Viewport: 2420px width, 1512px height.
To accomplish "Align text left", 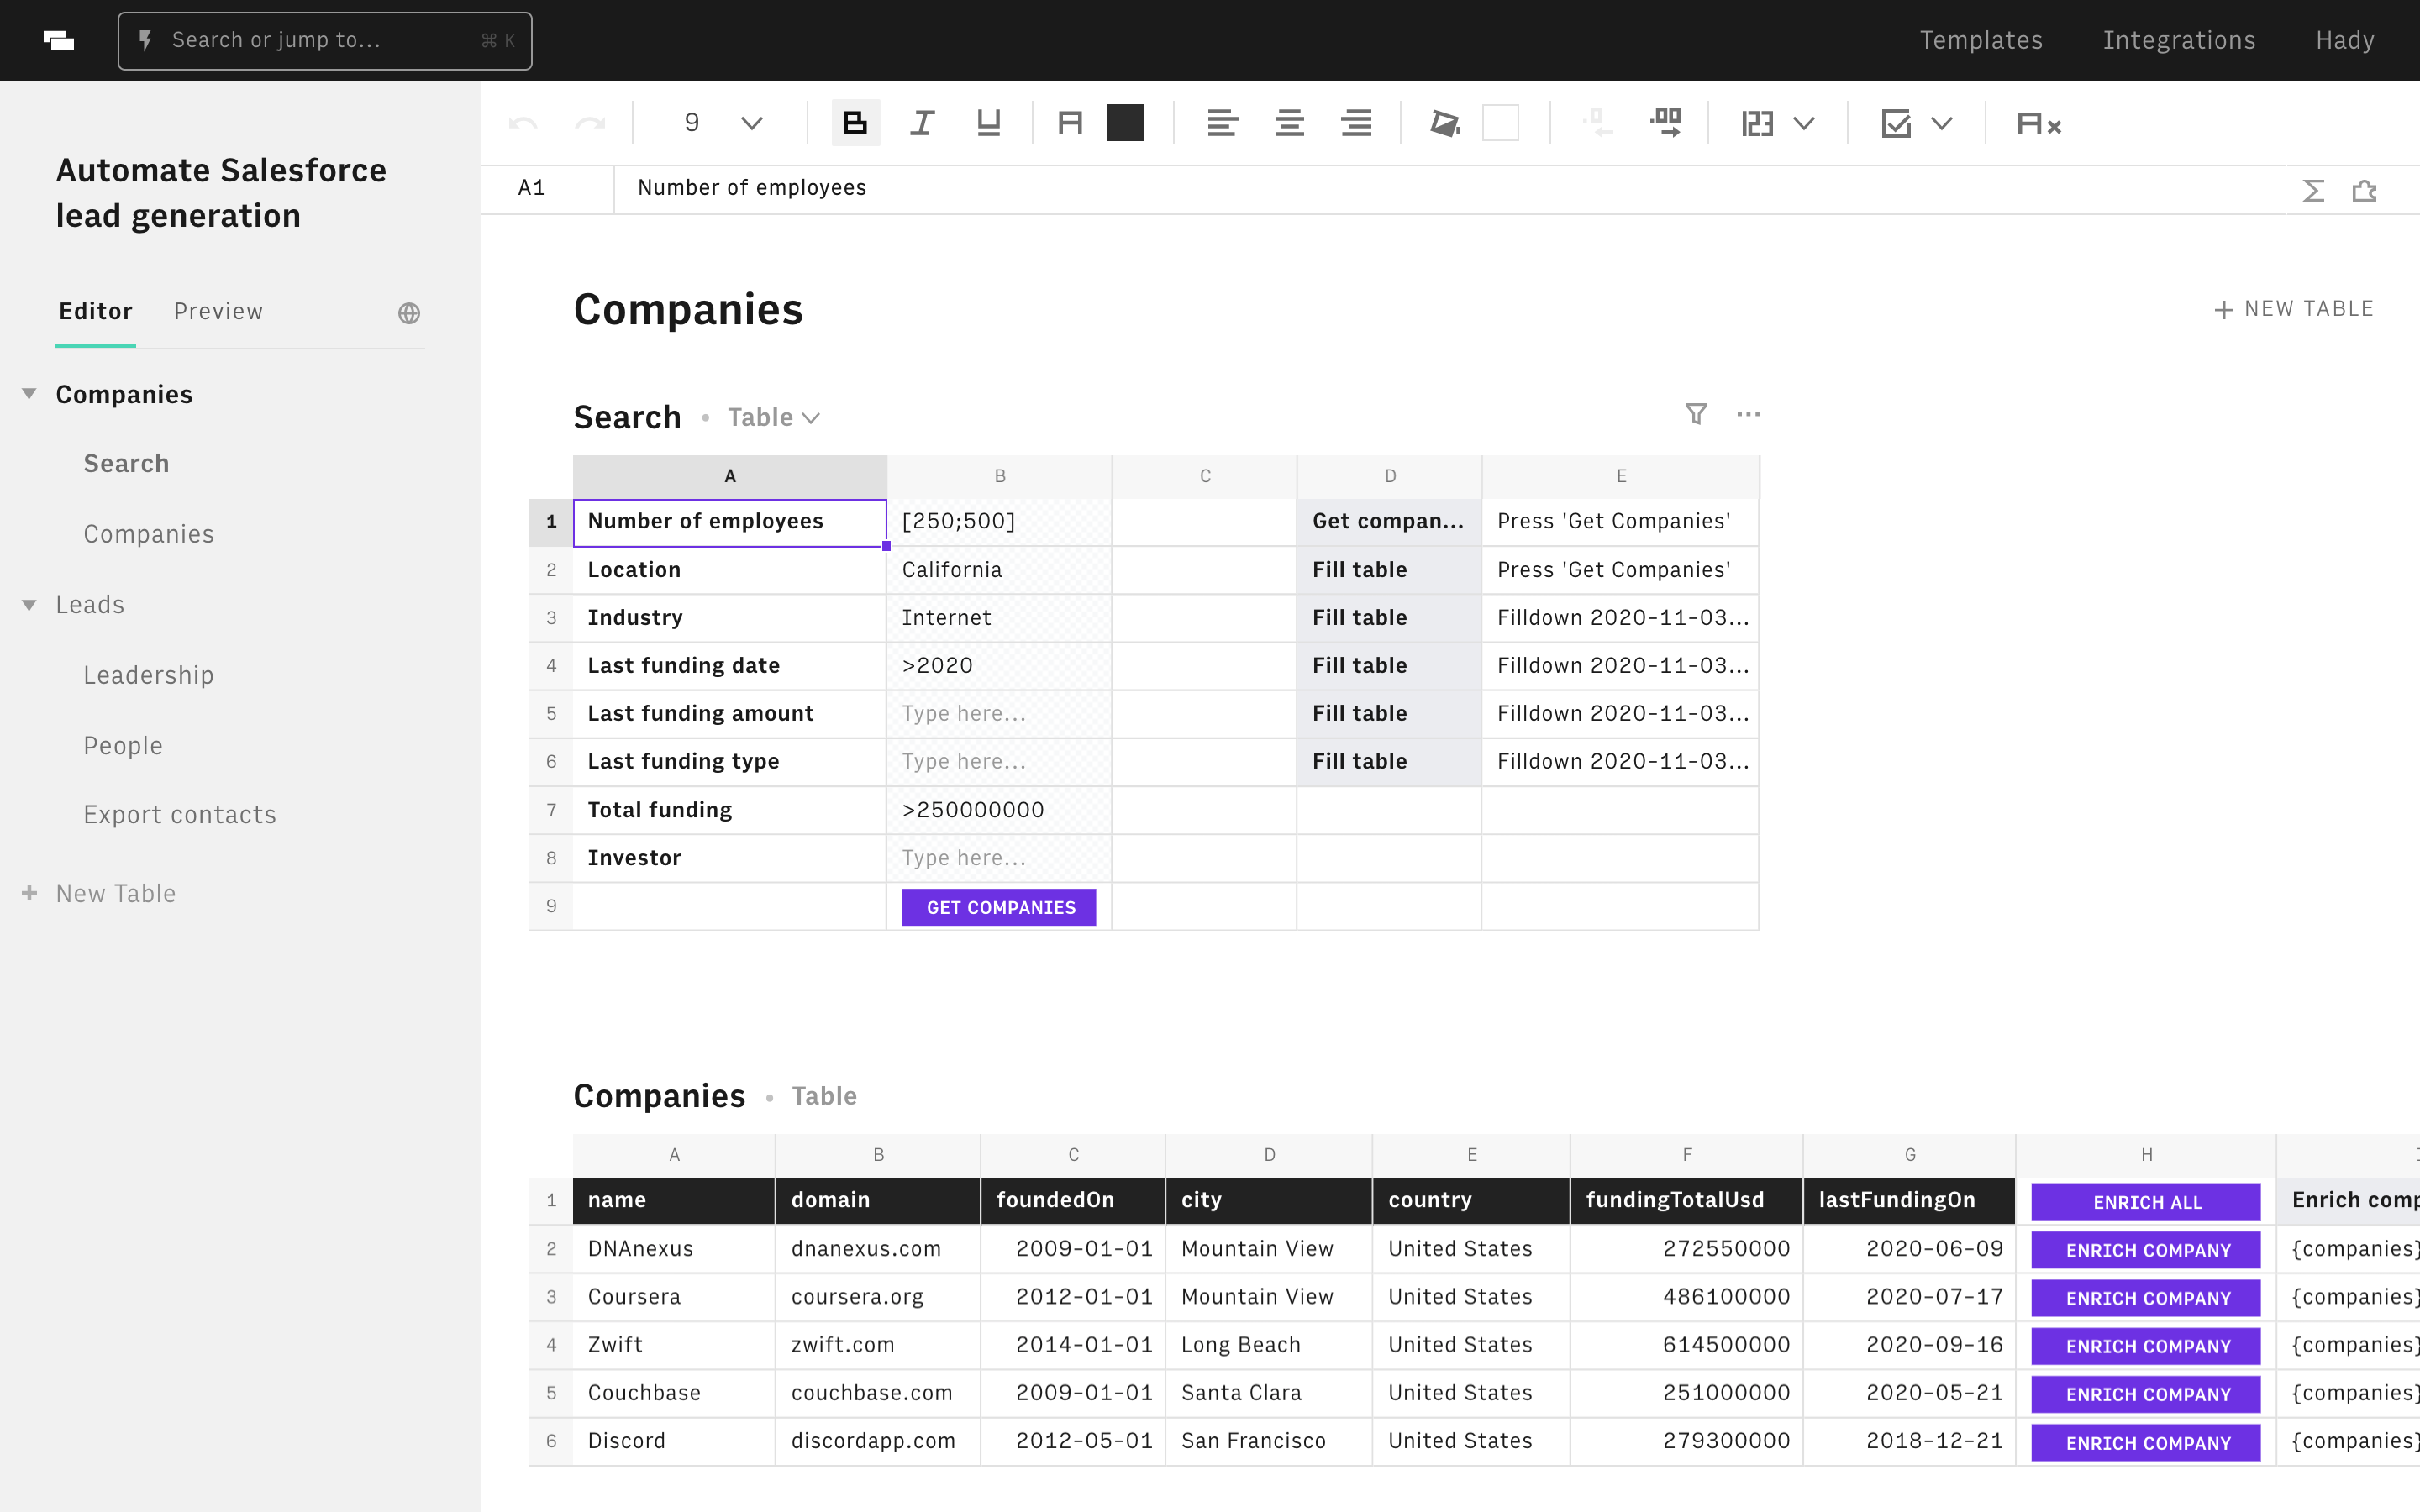I will click(1222, 123).
